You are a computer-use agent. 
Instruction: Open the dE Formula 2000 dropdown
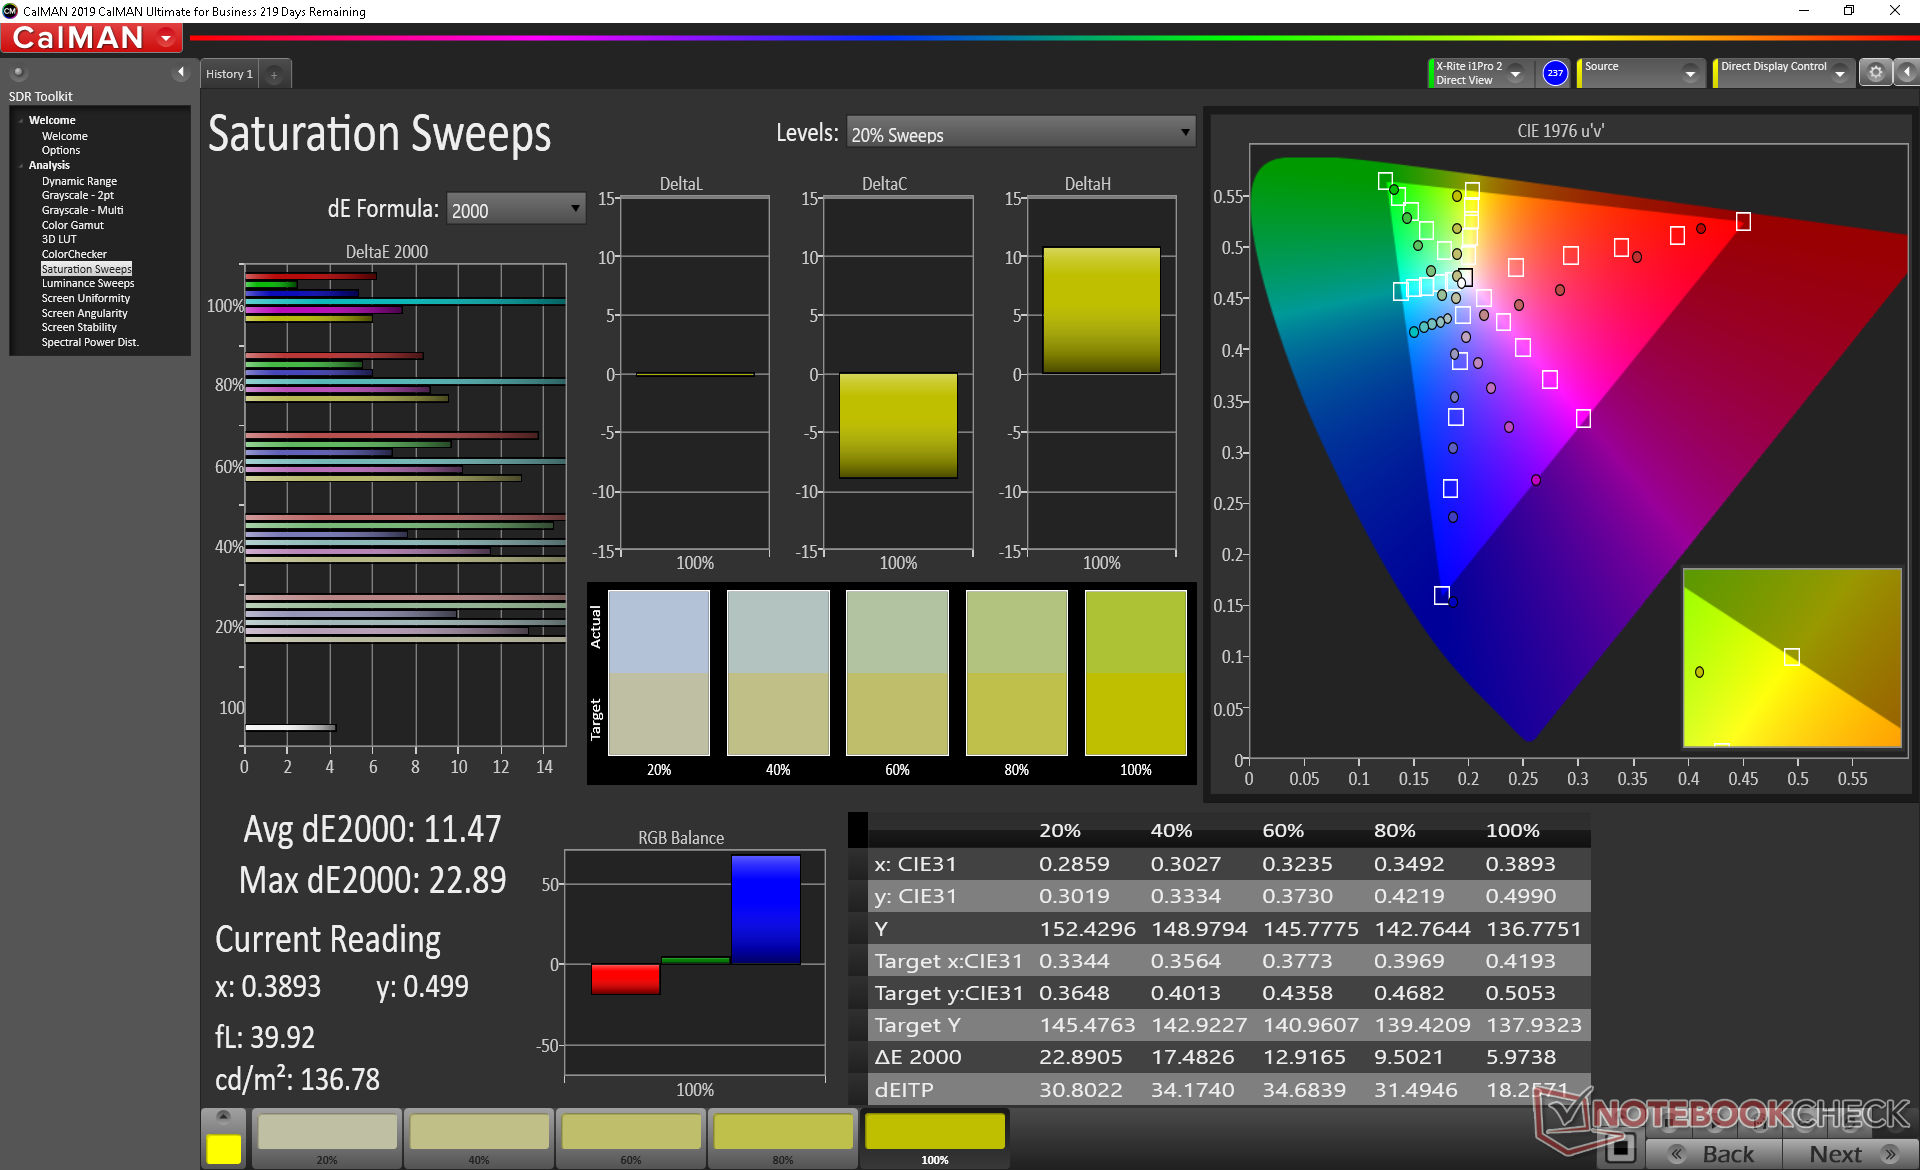click(515, 209)
